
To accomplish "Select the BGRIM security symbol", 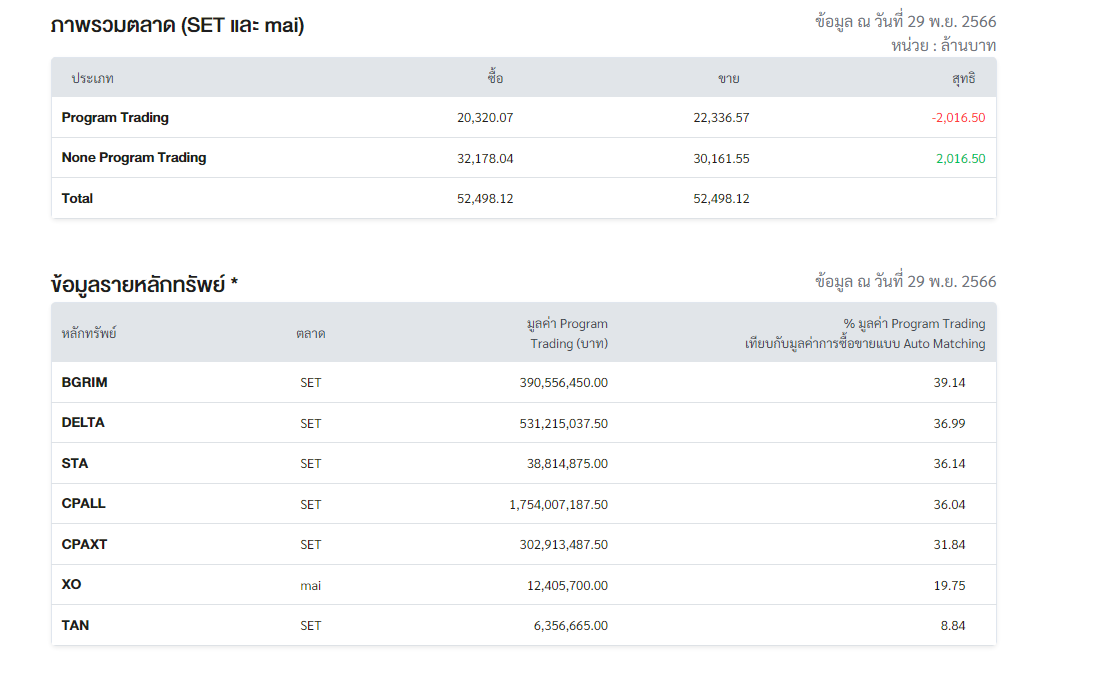I will click(x=85, y=382).
